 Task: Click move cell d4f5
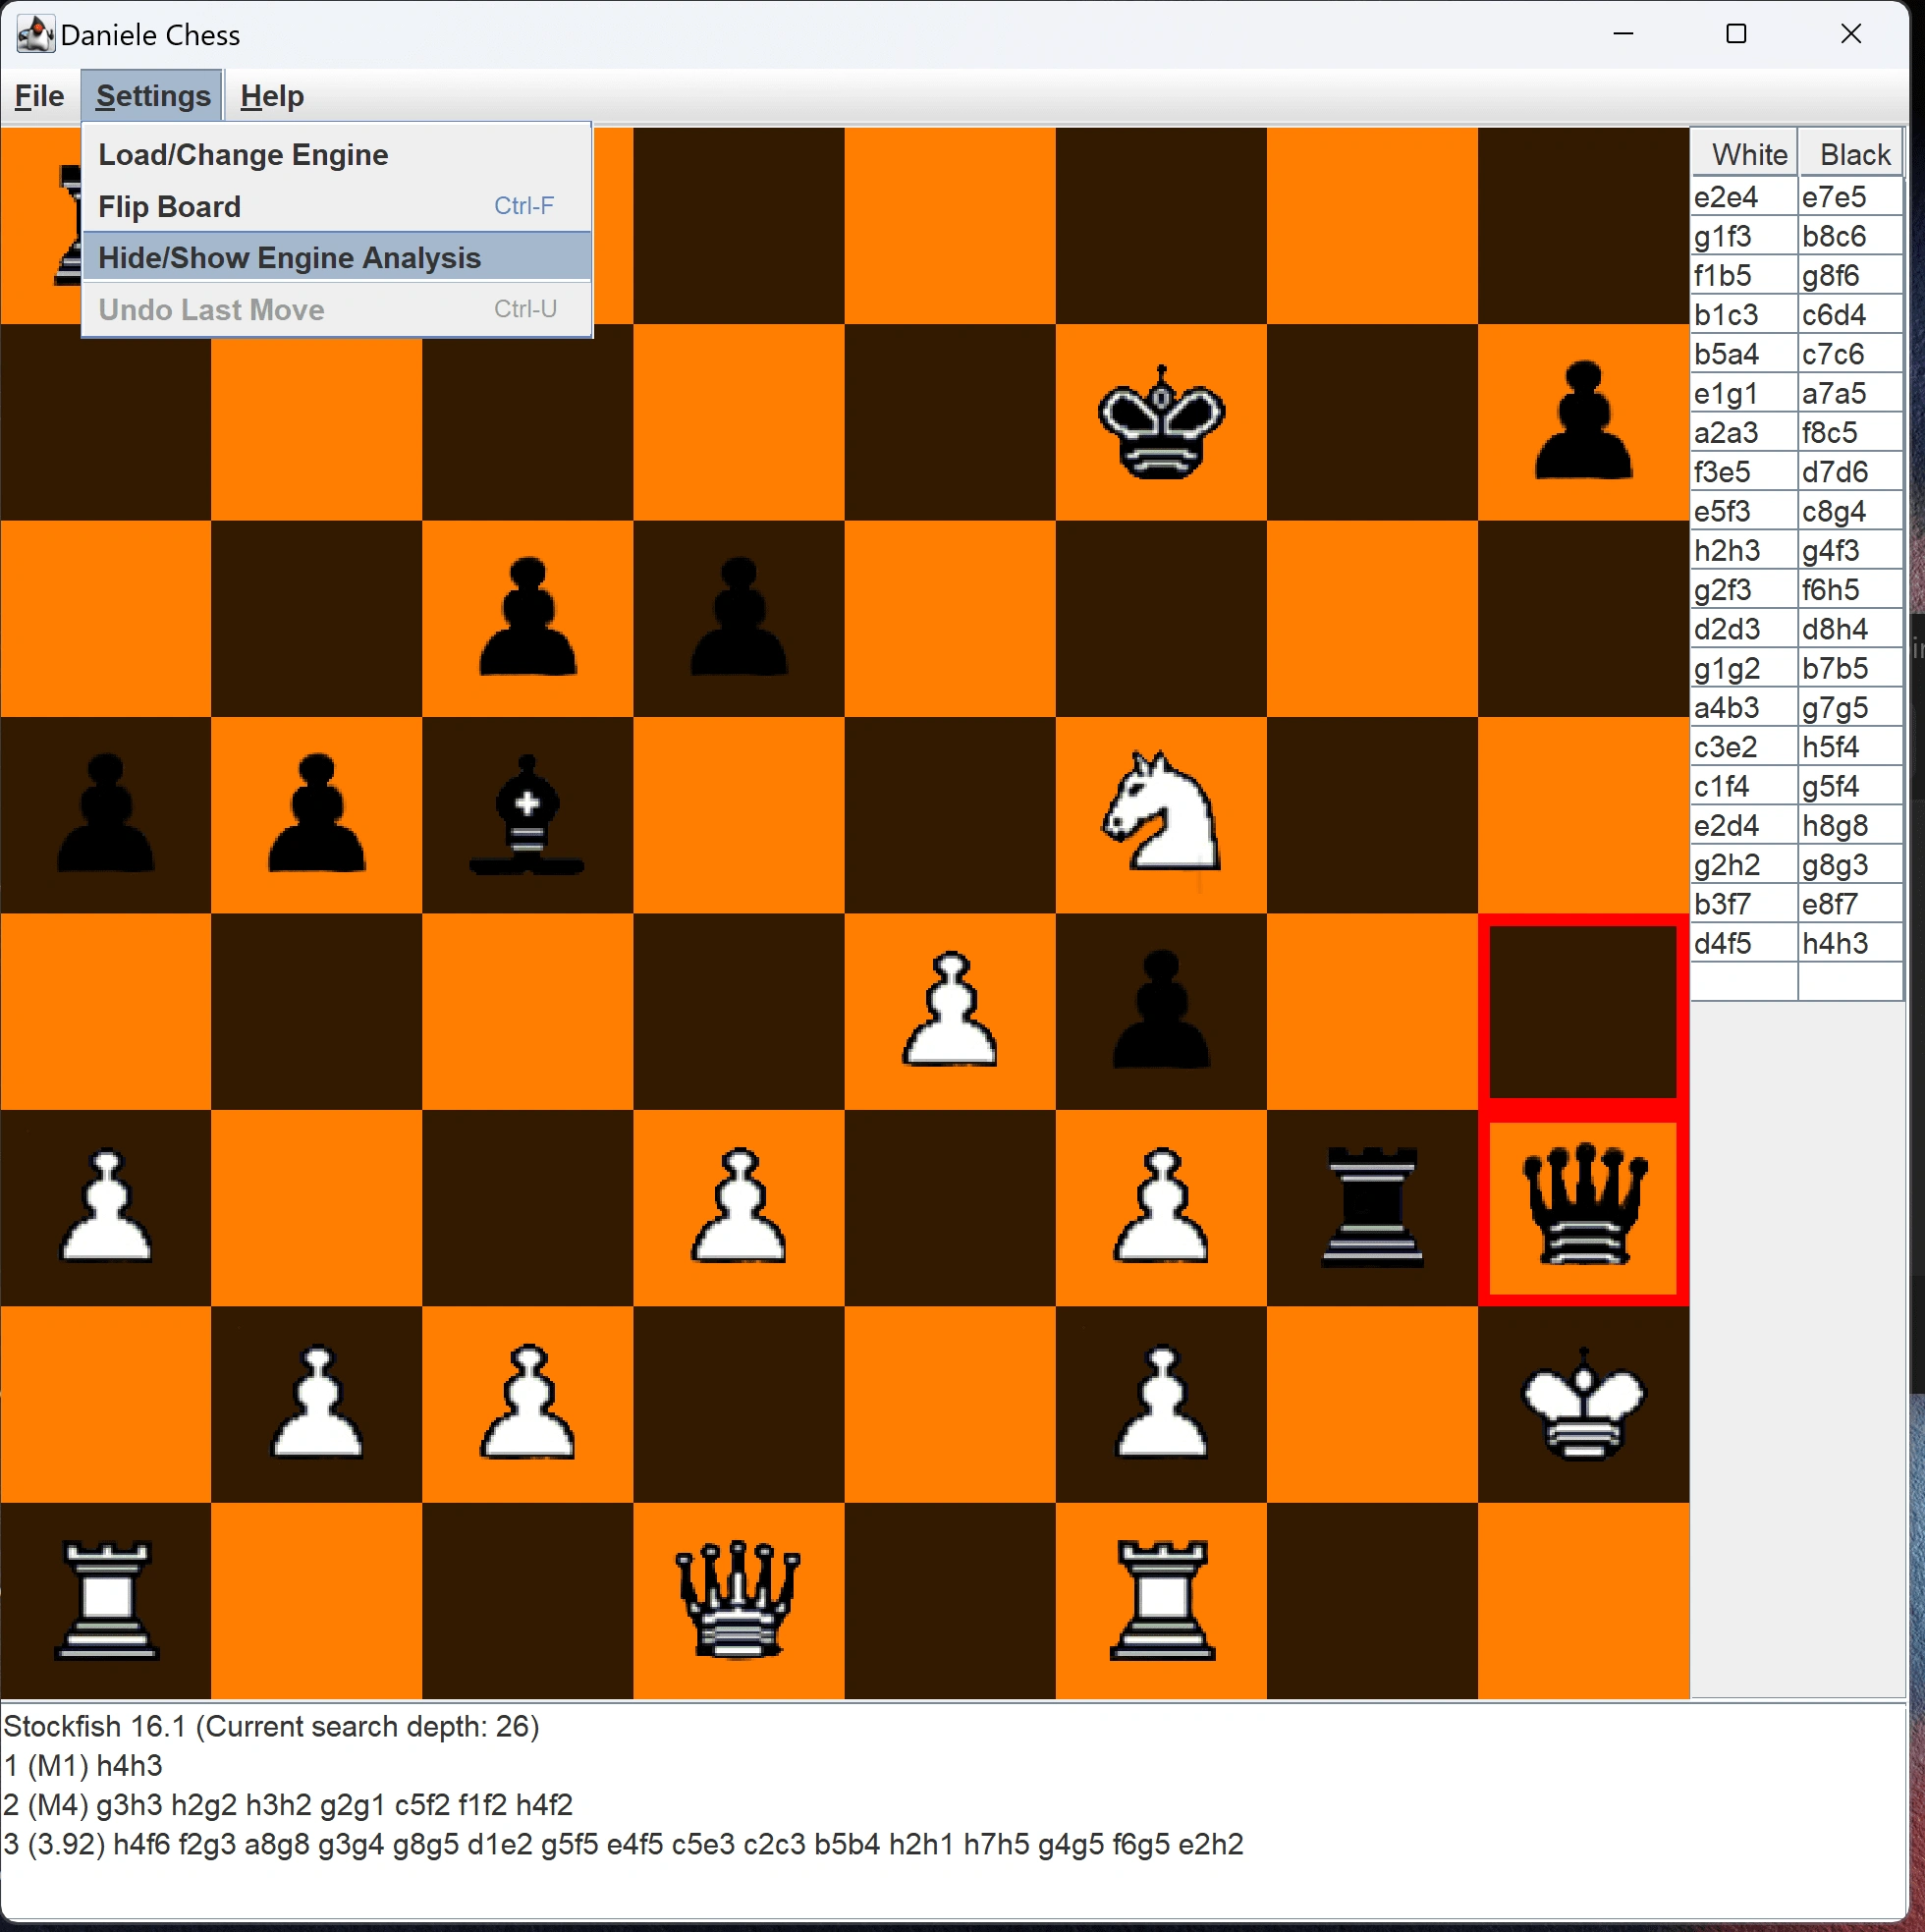click(1744, 944)
